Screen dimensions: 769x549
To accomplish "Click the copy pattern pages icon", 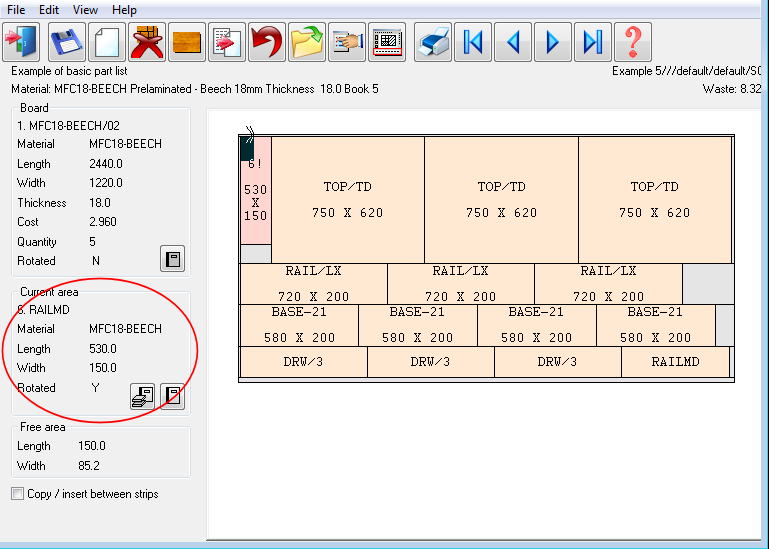I will pos(227,42).
